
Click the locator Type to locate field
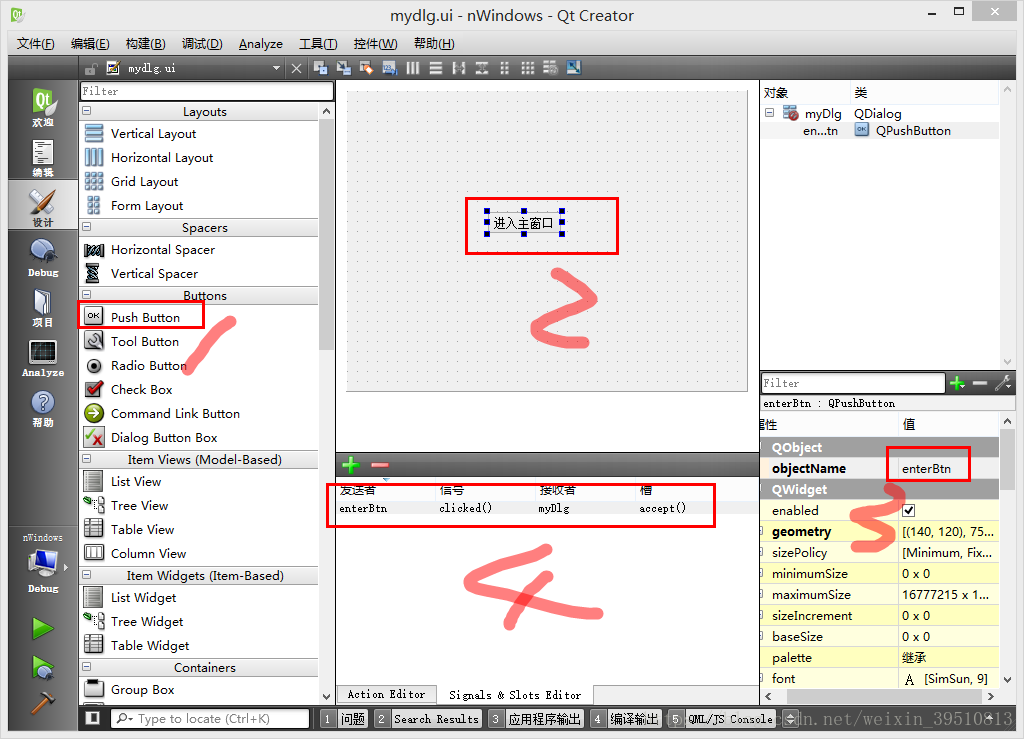point(210,719)
